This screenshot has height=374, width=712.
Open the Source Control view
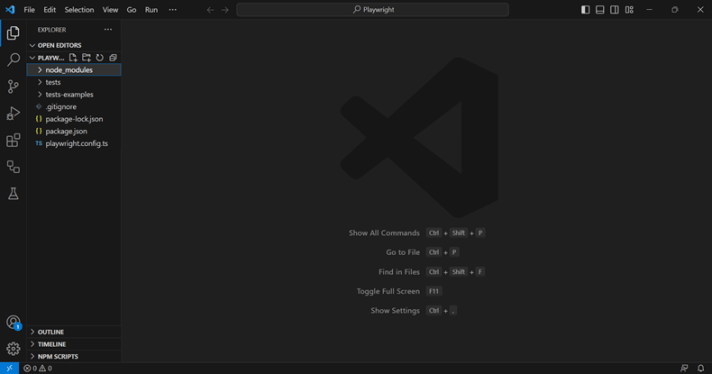(13, 86)
